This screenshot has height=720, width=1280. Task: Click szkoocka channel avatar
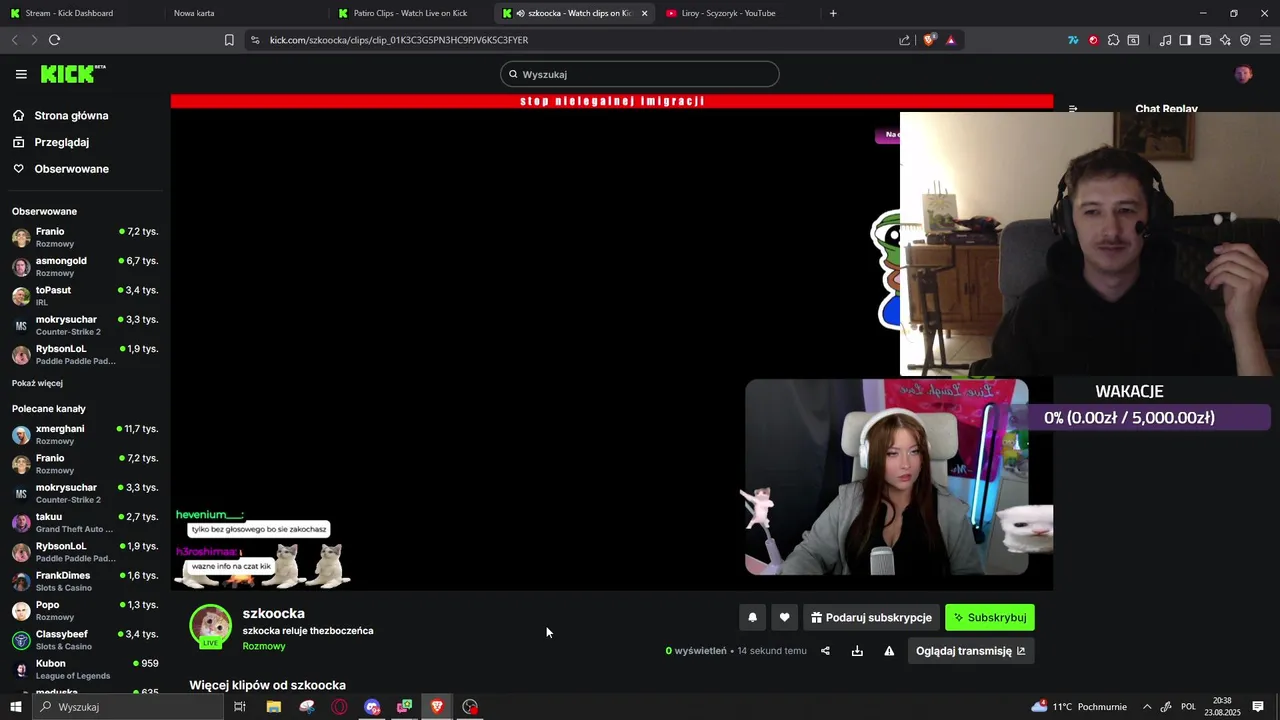210,626
